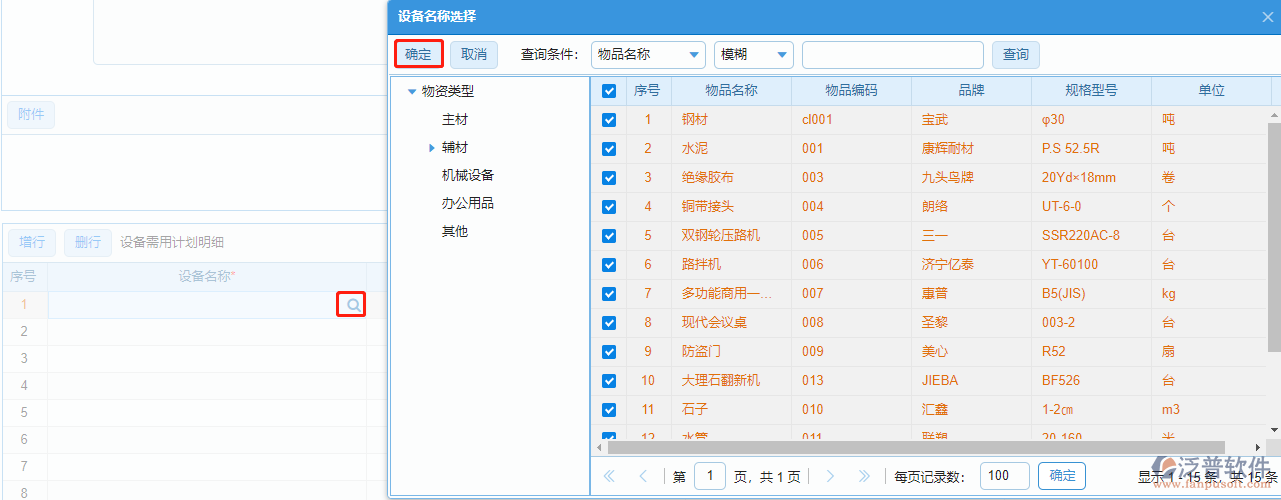
Task: Uncheck the 钢材 row checkbox
Action: click(609, 120)
